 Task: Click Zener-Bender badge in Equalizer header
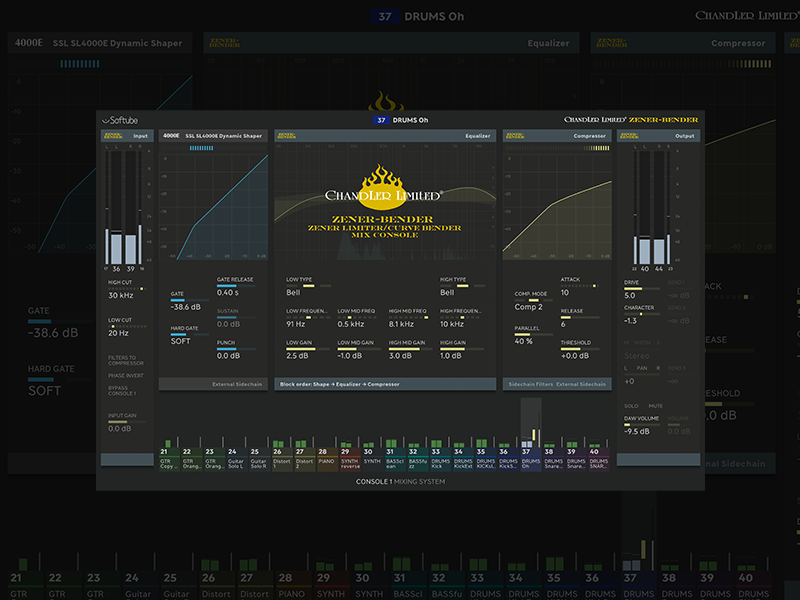287,135
